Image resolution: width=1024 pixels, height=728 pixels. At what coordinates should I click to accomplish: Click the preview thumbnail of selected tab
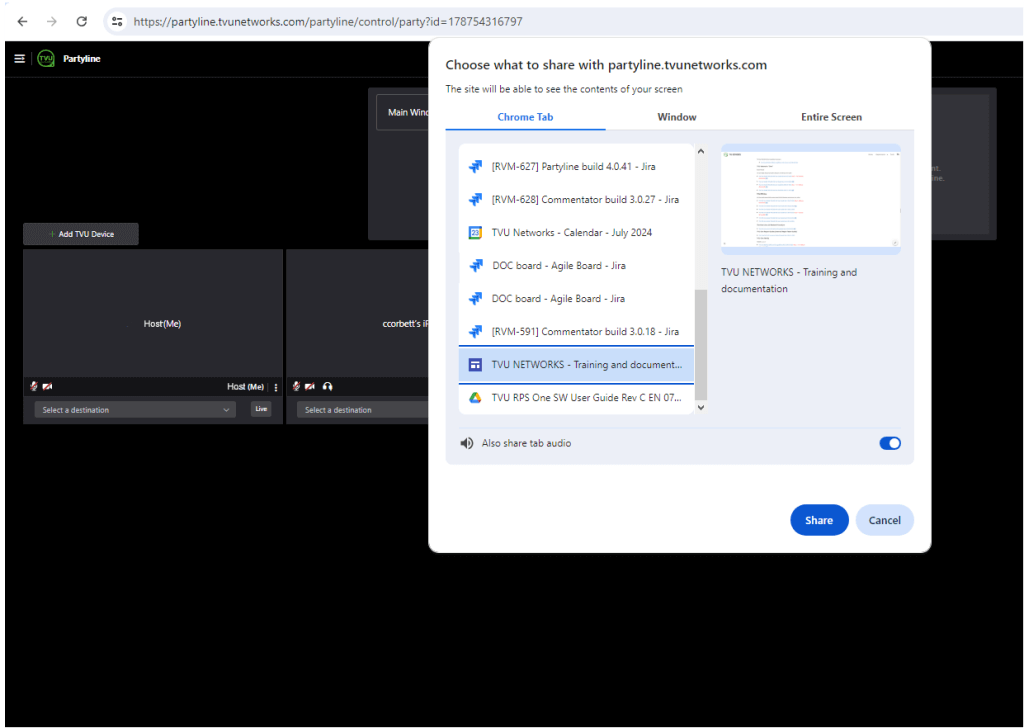pos(810,199)
